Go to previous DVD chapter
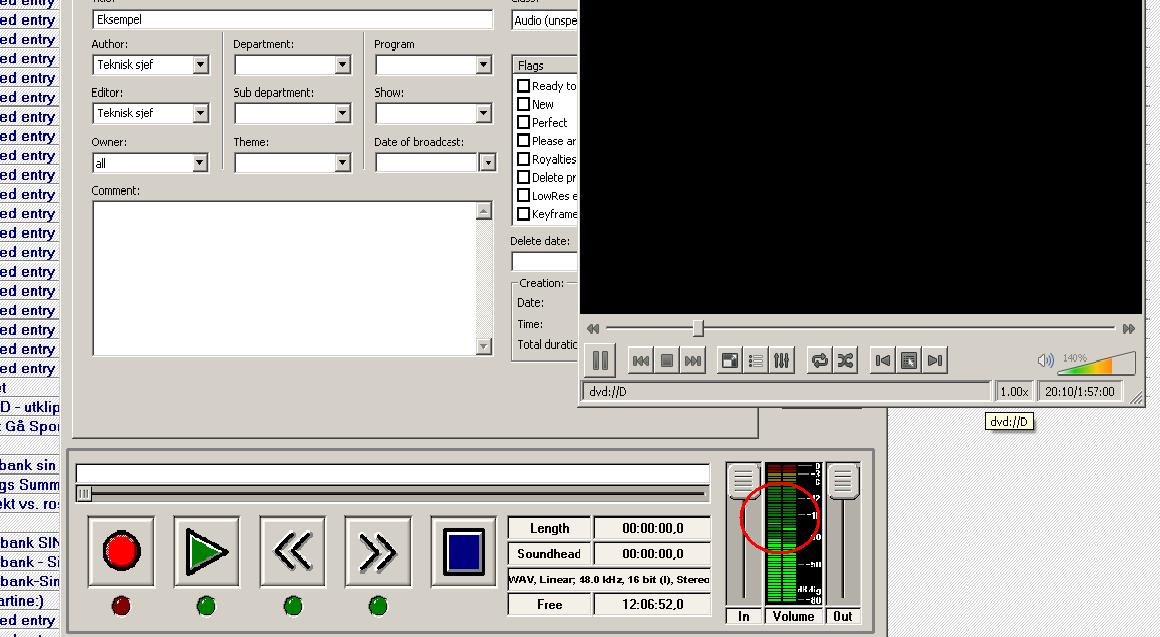Screen dimensions: 1160x637 click(x=883, y=360)
